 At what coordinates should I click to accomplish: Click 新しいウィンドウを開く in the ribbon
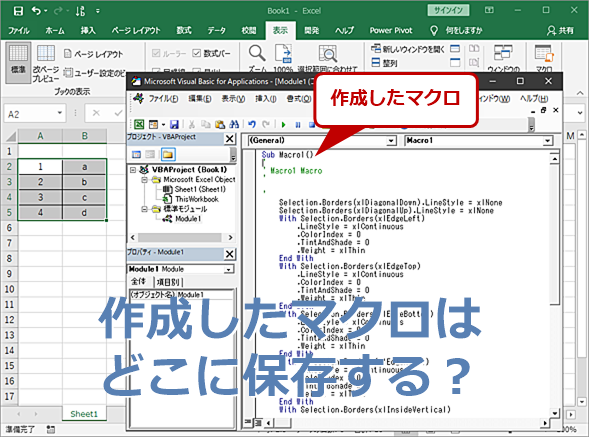(x=408, y=49)
